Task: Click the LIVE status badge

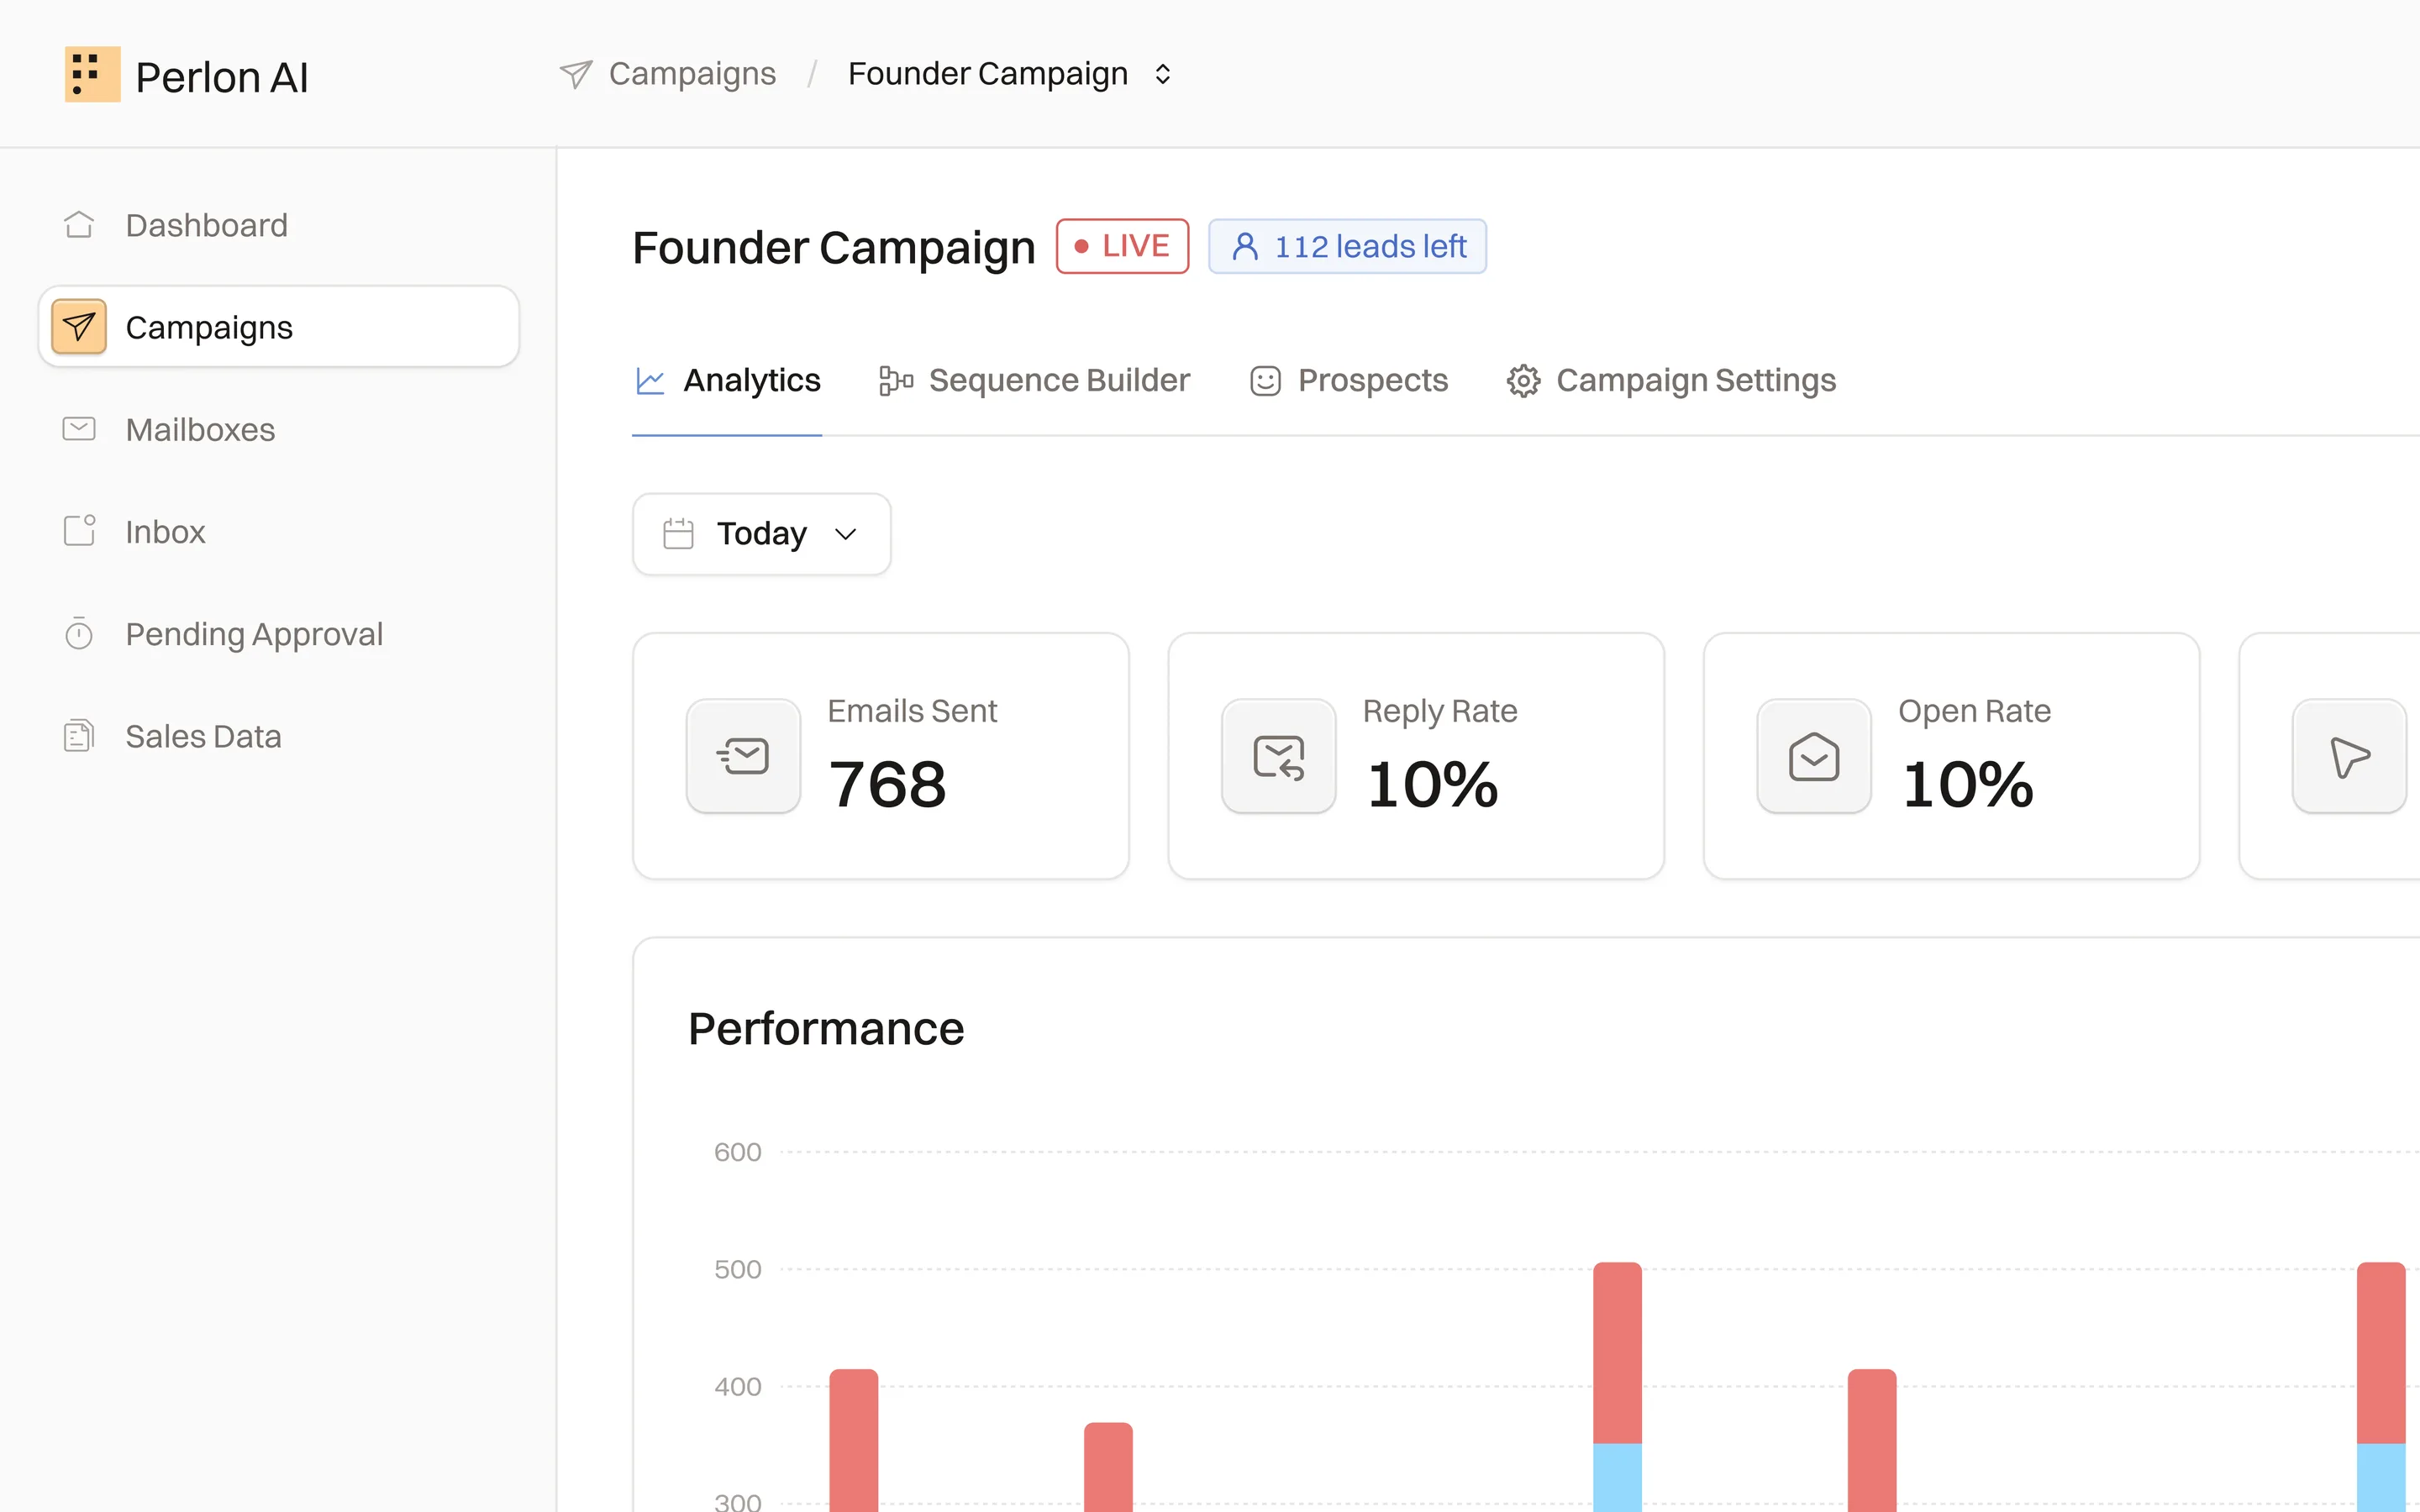Action: pyautogui.click(x=1122, y=246)
